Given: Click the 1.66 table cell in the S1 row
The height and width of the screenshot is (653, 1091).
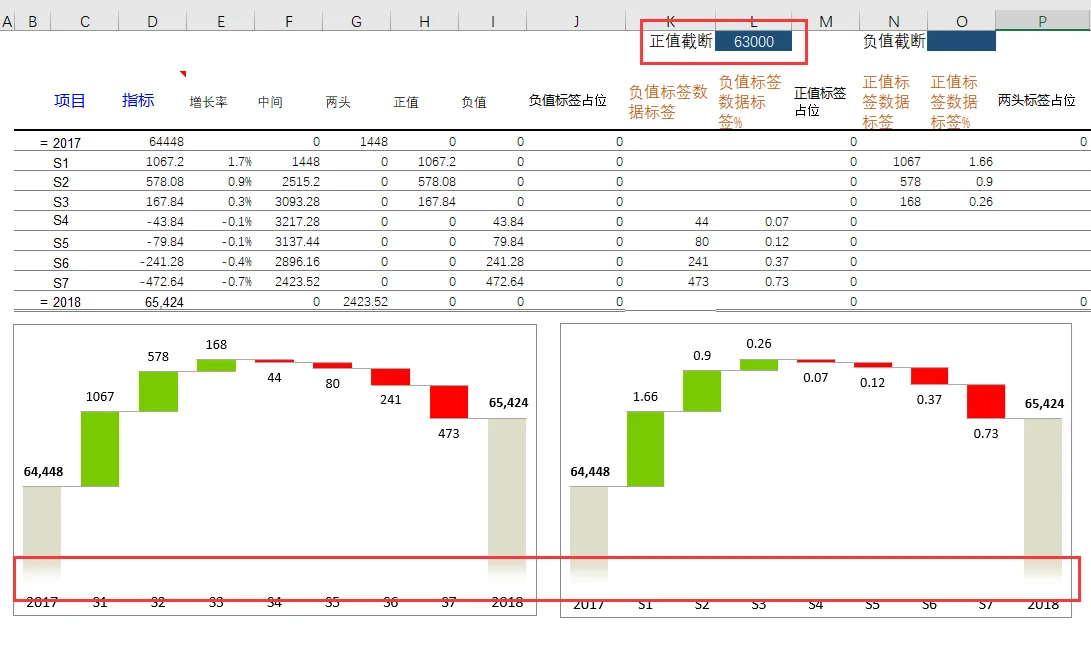Looking at the screenshot, I should point(980,162).
